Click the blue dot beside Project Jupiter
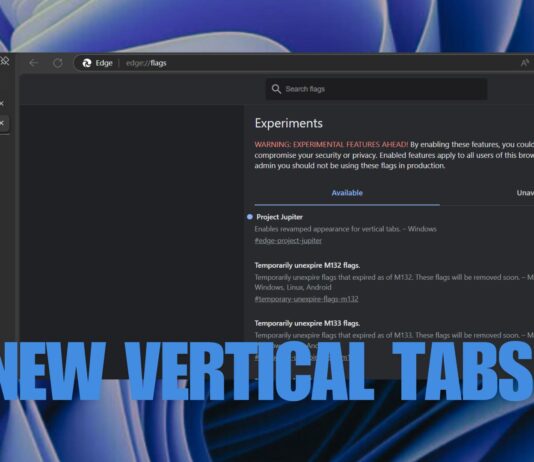 coord(250,217)
